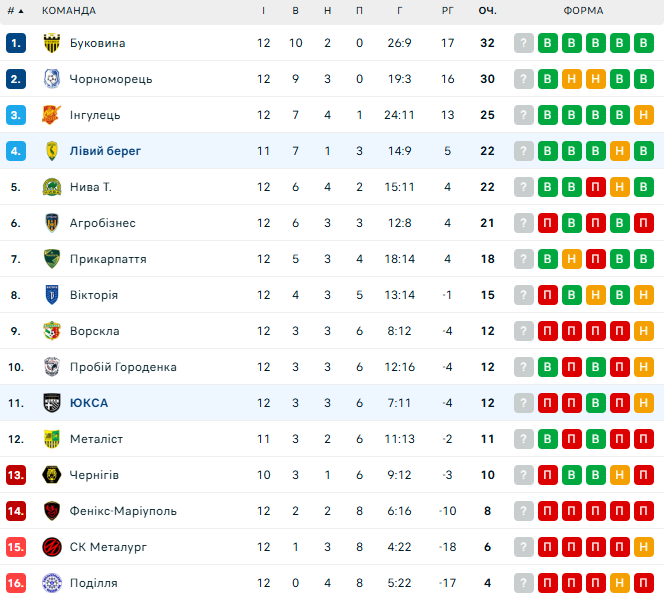The width and height of the screenshot is (664, 599).
Task: Click the Чорноморець club logo
Action: pos(52,79)
